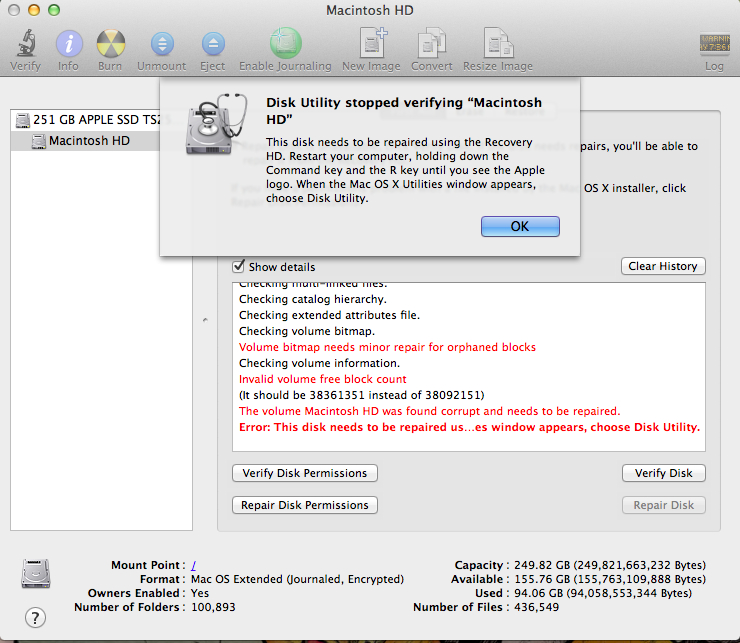This screenshot has width=740, height=643.
Task: Open the mount point slash link
Action: coord(193,565)
